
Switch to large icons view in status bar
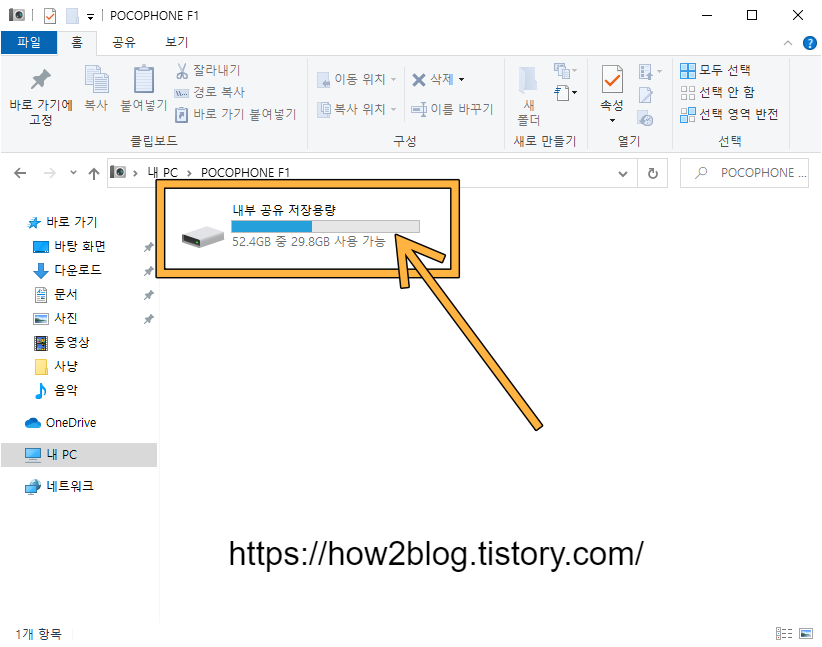coord(806,633)
